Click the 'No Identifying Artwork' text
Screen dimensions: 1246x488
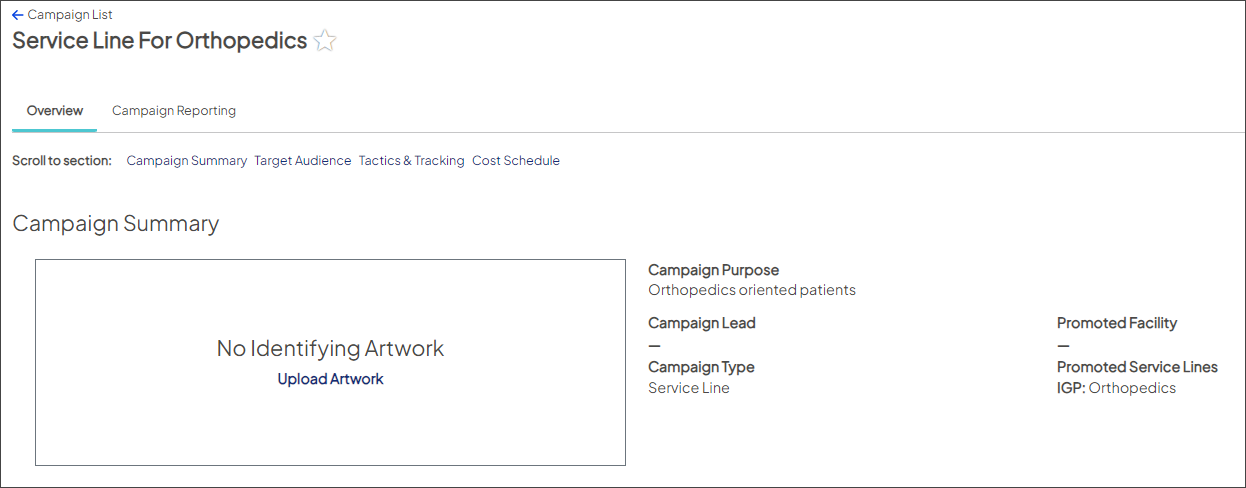pos(330,349)
